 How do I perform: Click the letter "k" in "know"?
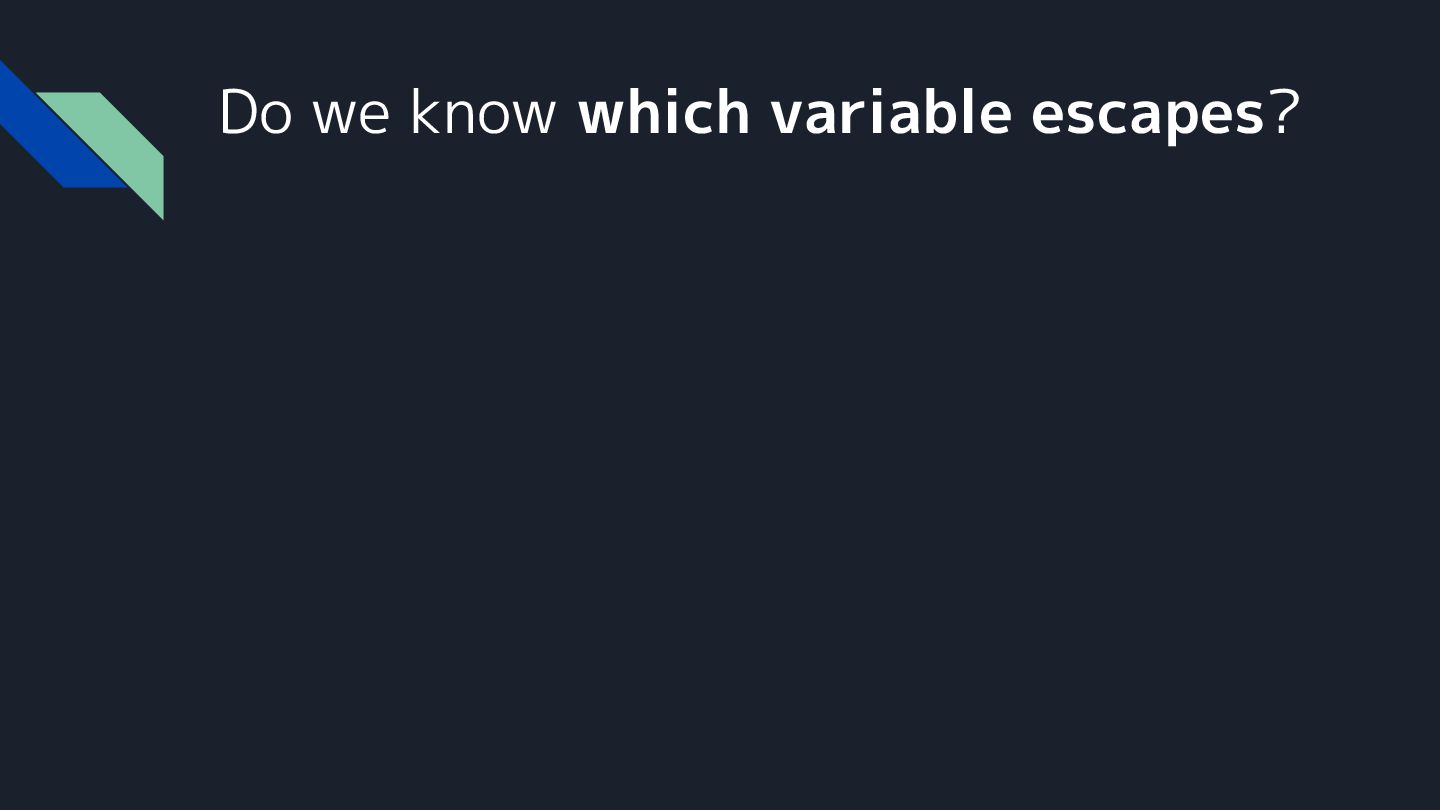(422, 112)
